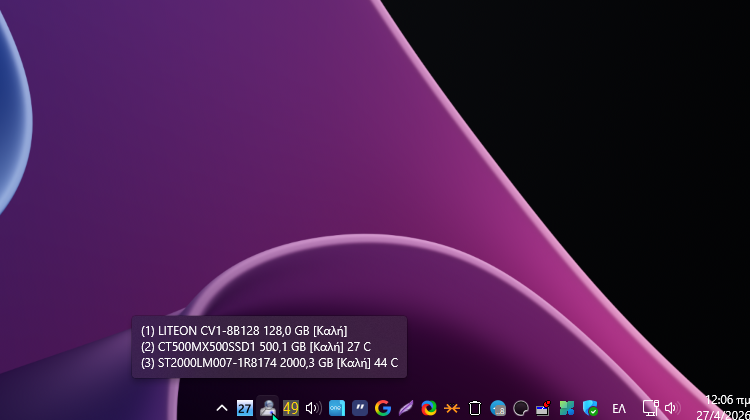Click the quotation marks tray icon

360,408
